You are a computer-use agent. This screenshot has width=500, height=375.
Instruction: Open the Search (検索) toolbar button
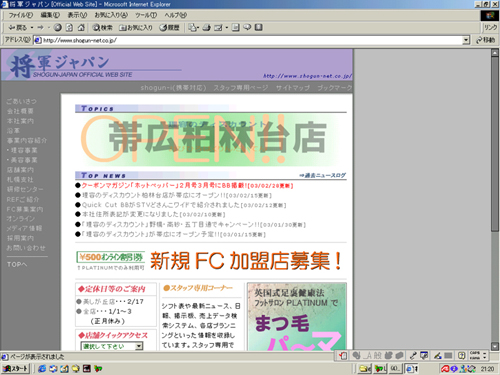coord(103,28)
